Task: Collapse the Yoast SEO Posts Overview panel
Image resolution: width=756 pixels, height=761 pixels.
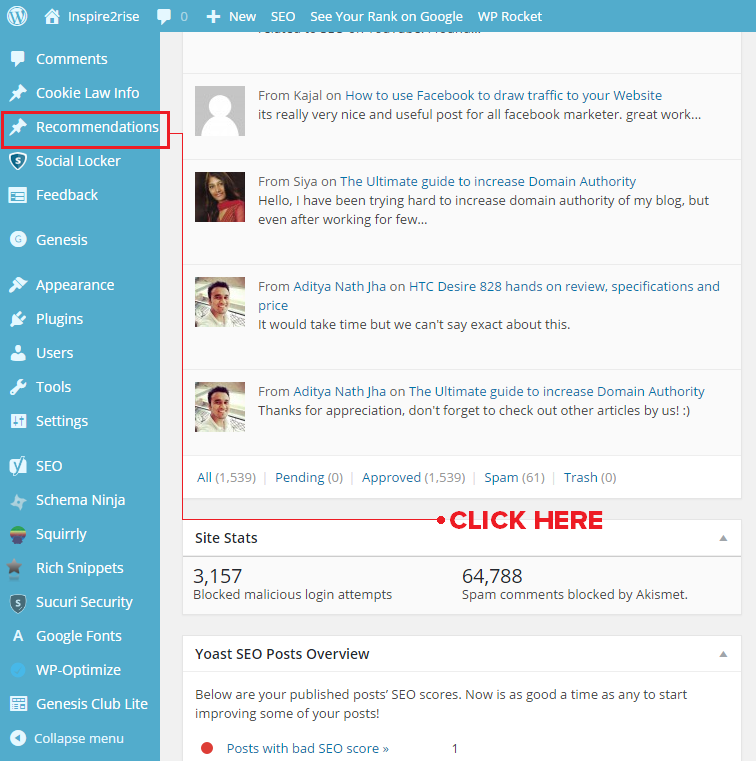Action: coord(723,654)
